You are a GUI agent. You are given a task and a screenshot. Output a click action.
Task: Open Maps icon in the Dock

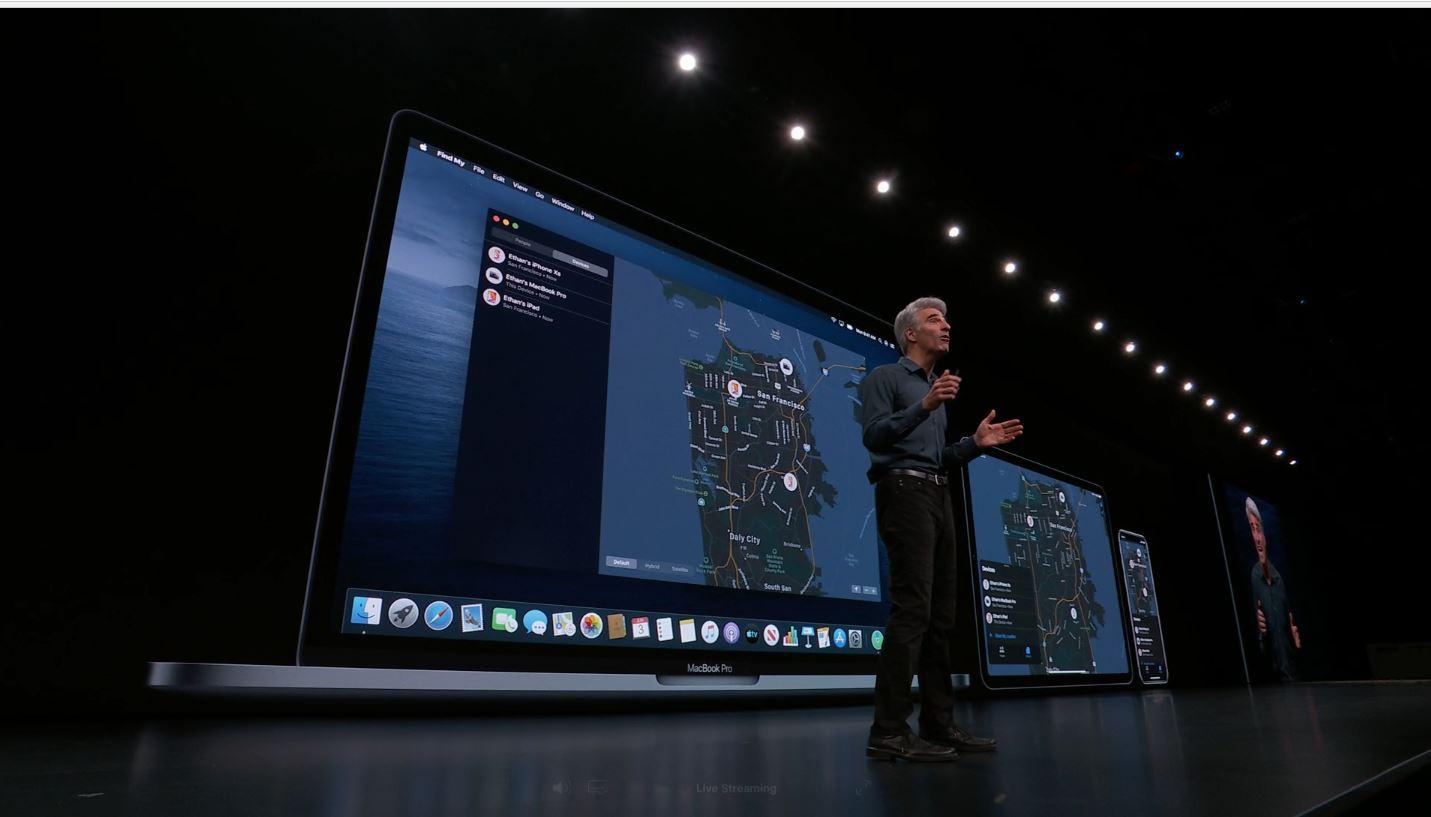[564, 624]
